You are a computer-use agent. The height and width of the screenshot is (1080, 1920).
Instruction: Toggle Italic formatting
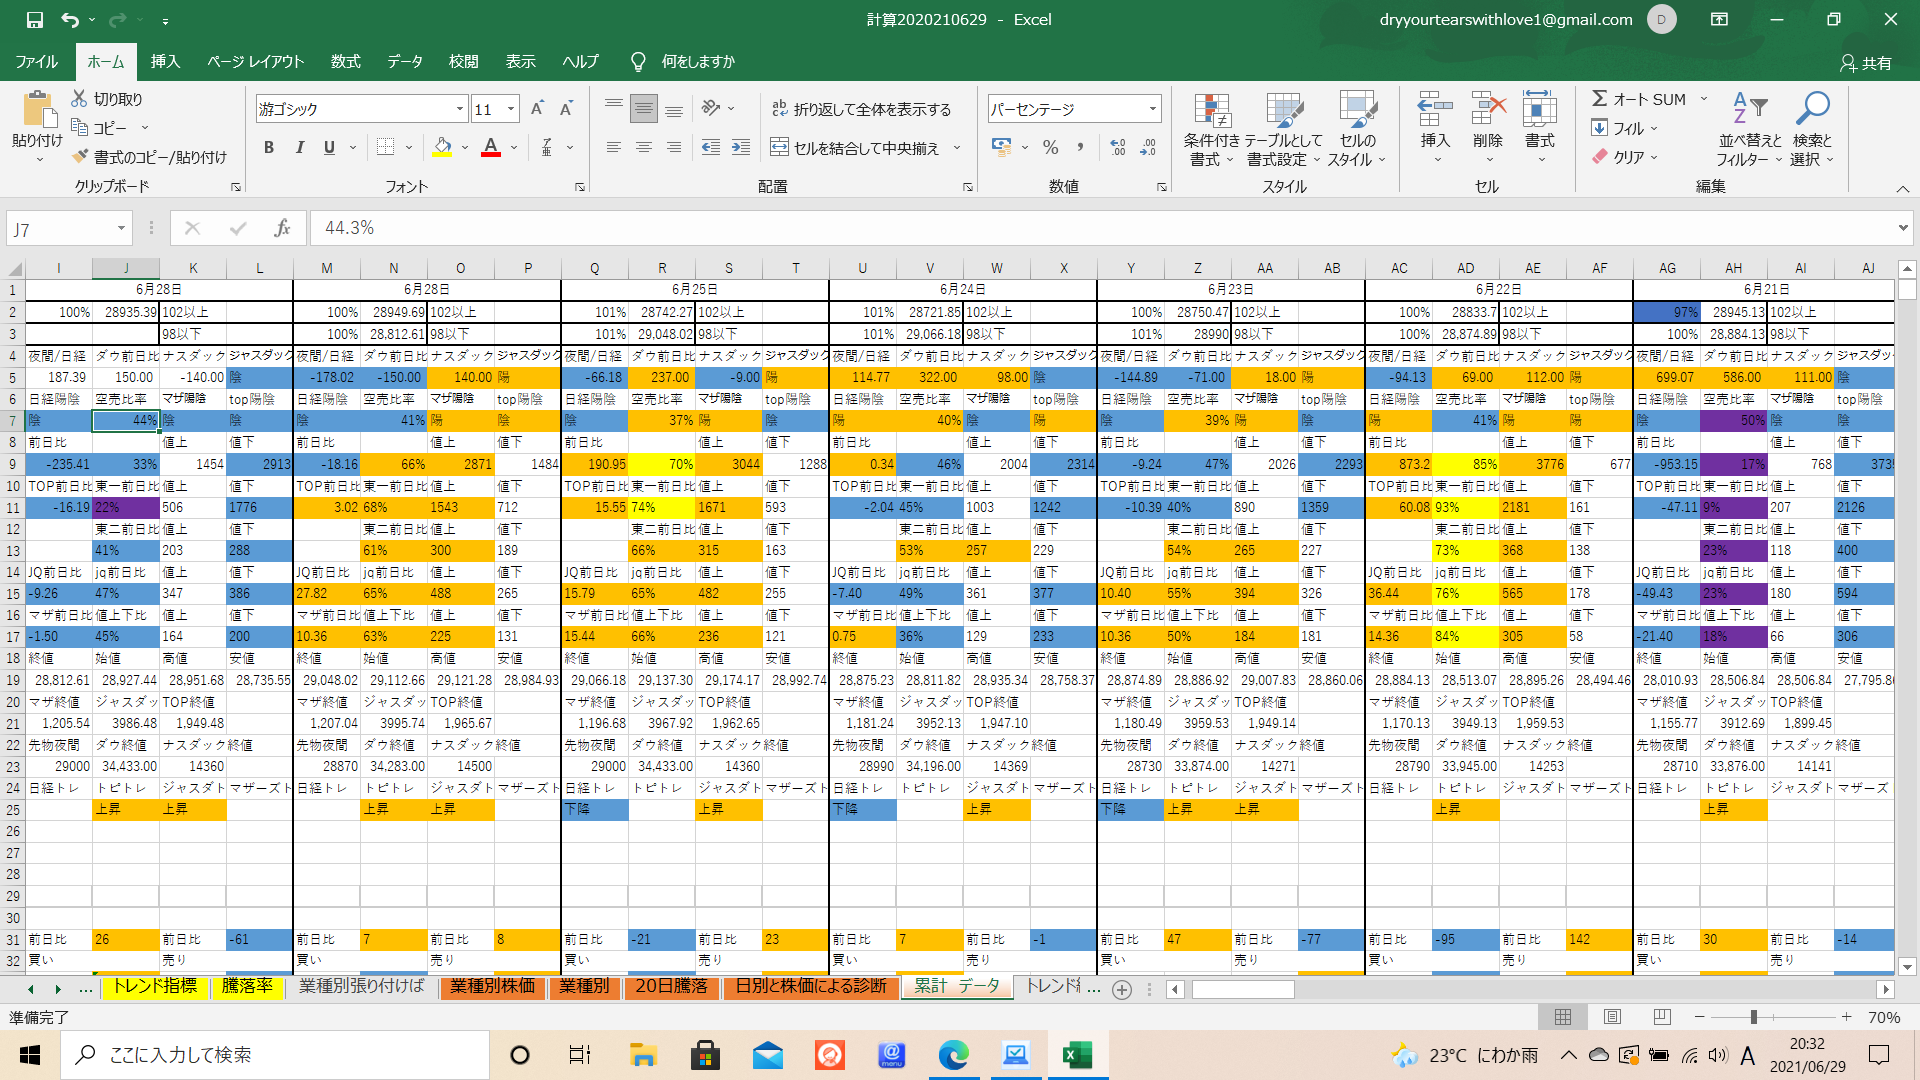pyautogui.click(x=299, y=148)
